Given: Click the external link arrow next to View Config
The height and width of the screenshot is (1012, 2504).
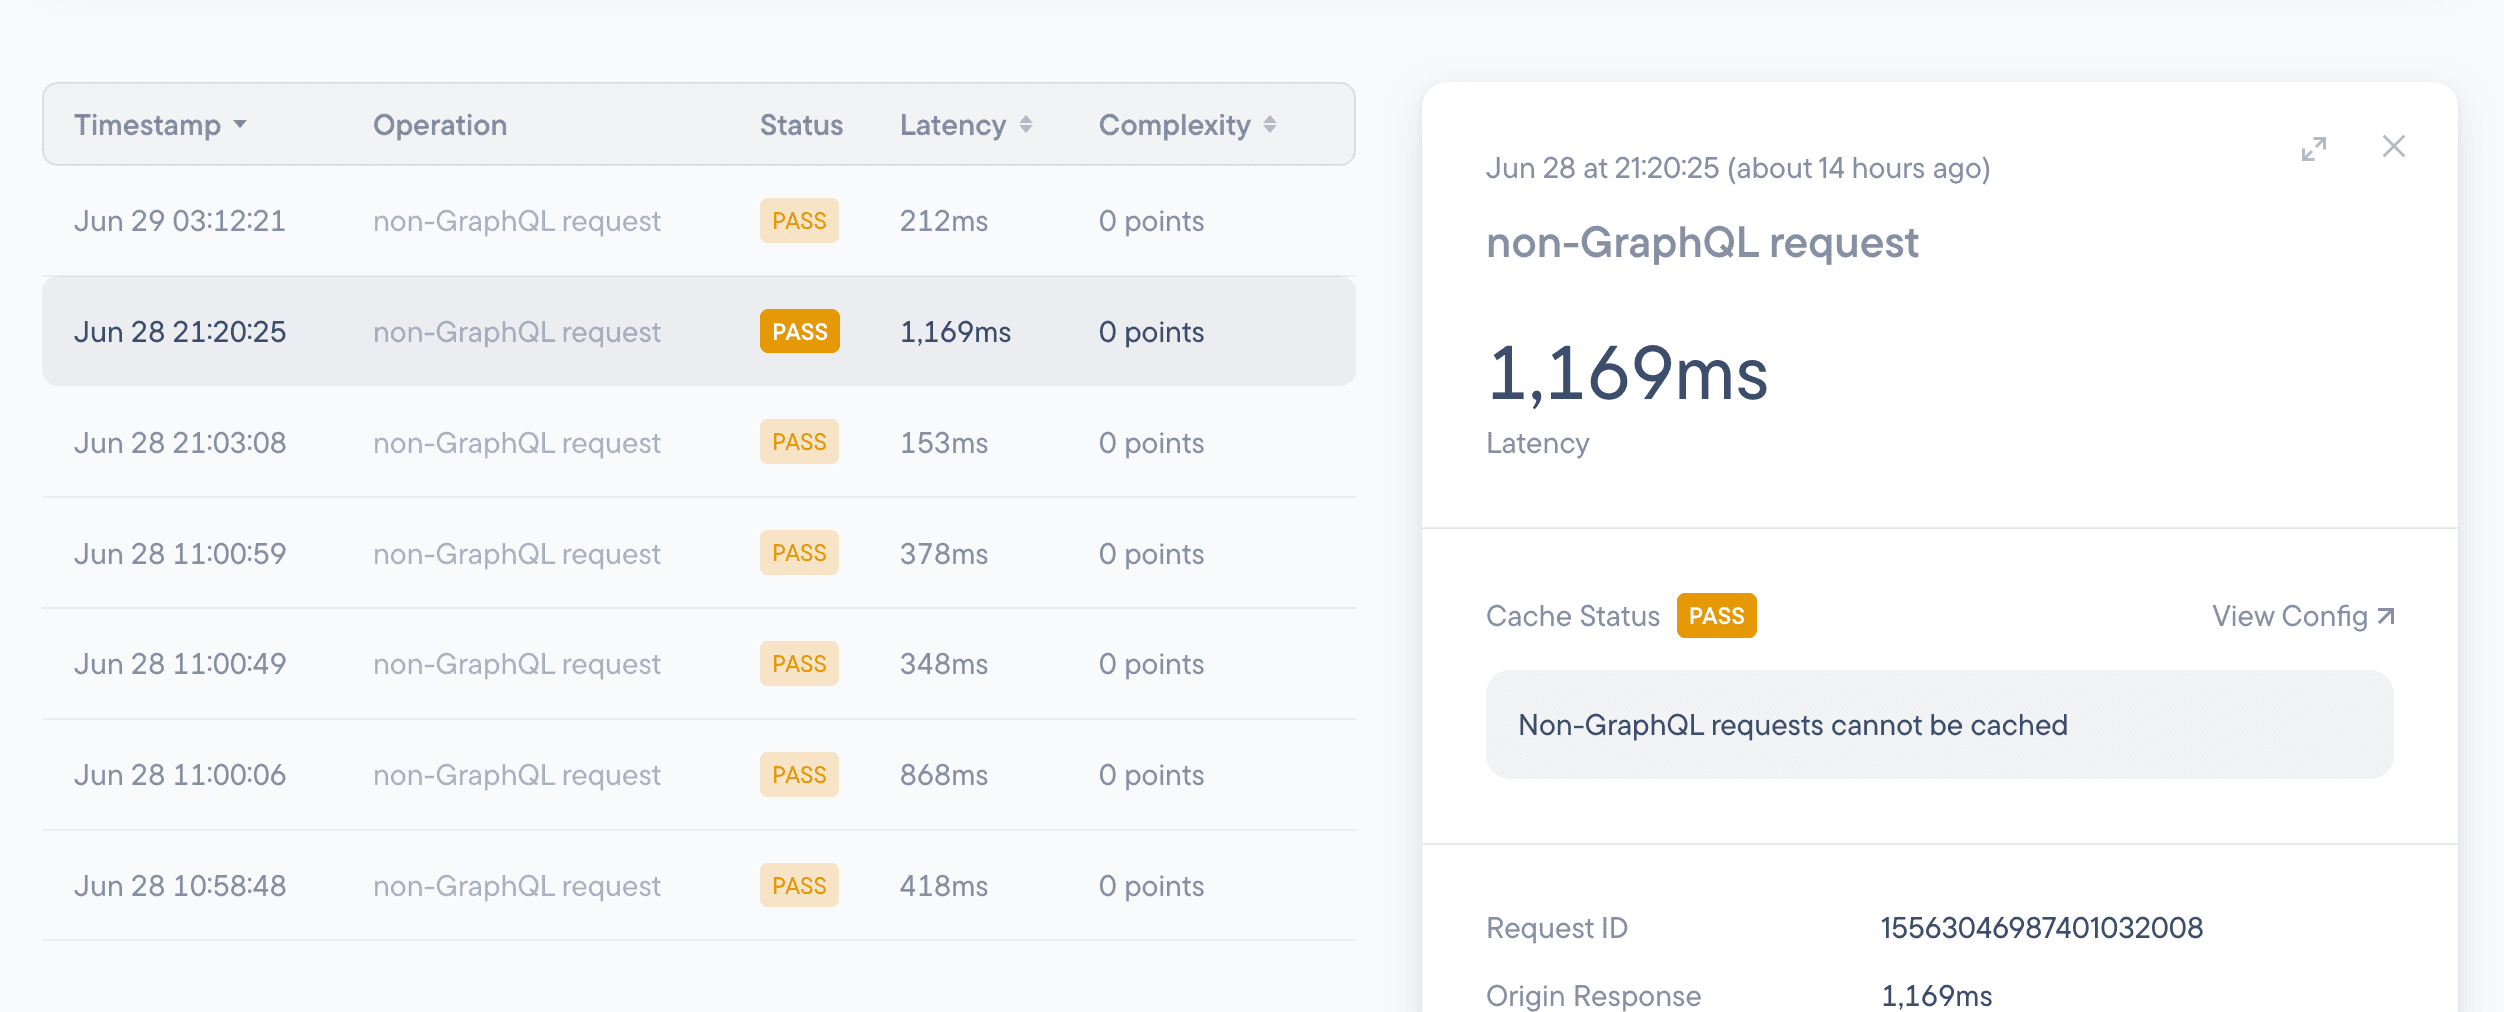Looking at the screenshot, I should click(x=2386, y=615).
